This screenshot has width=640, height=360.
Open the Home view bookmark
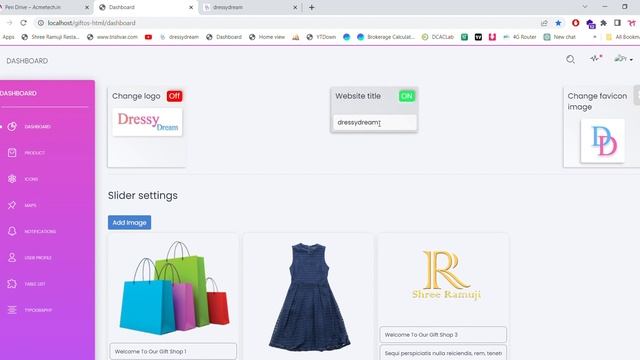click(x=267, y=37)
